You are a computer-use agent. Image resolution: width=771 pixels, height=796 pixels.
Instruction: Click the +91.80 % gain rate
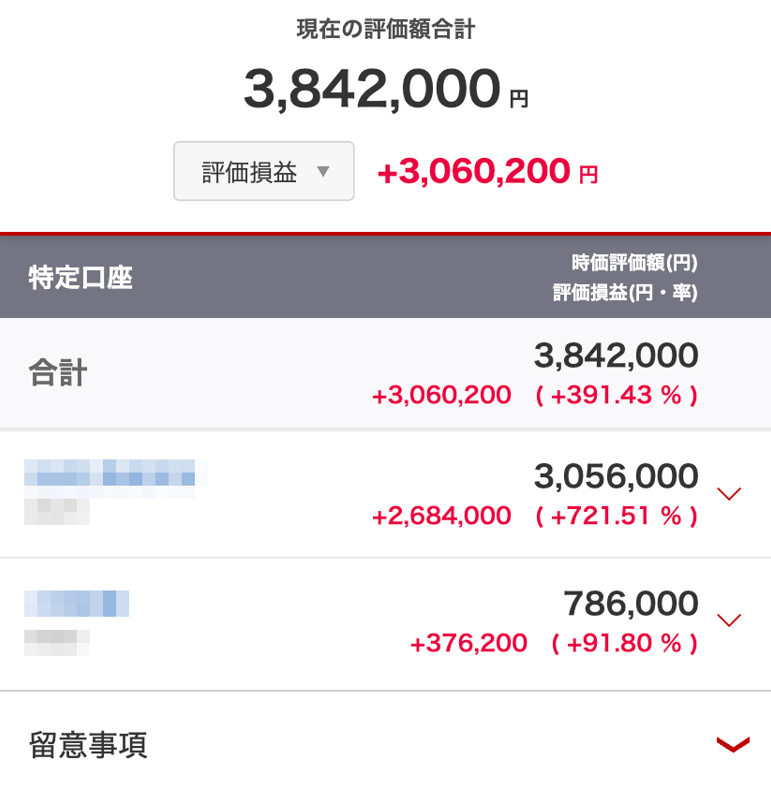pyautogui.click(x=624, y=643)
